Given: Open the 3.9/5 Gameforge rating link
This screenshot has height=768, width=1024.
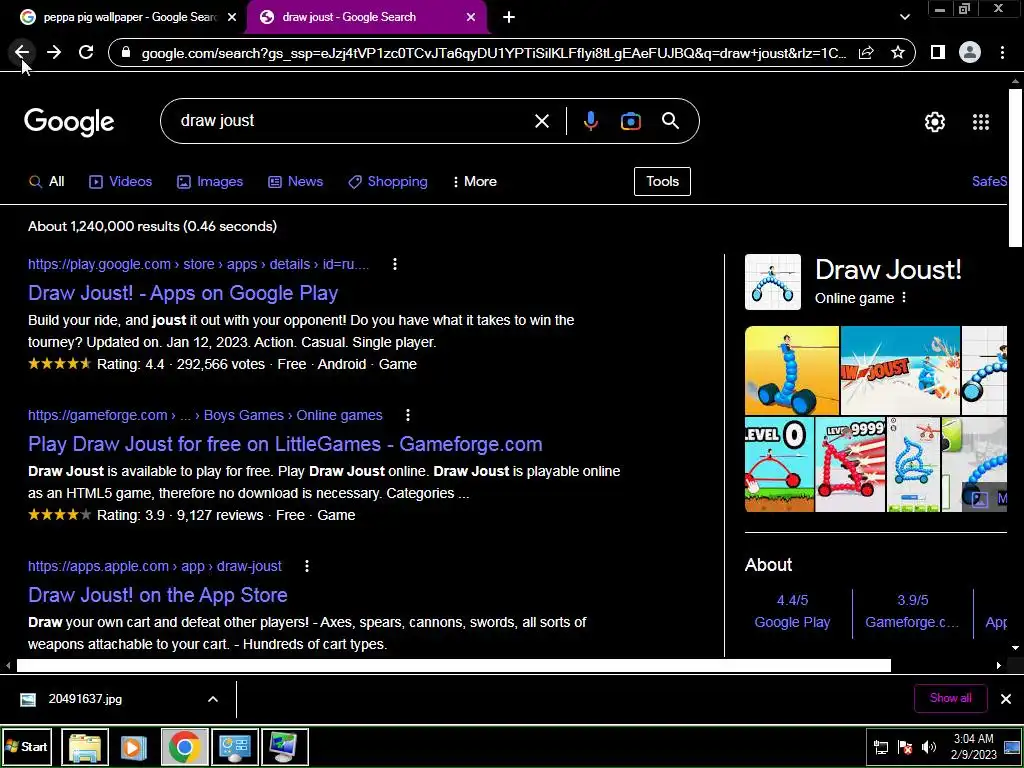Looking at the screenshot, I should 912,611.
